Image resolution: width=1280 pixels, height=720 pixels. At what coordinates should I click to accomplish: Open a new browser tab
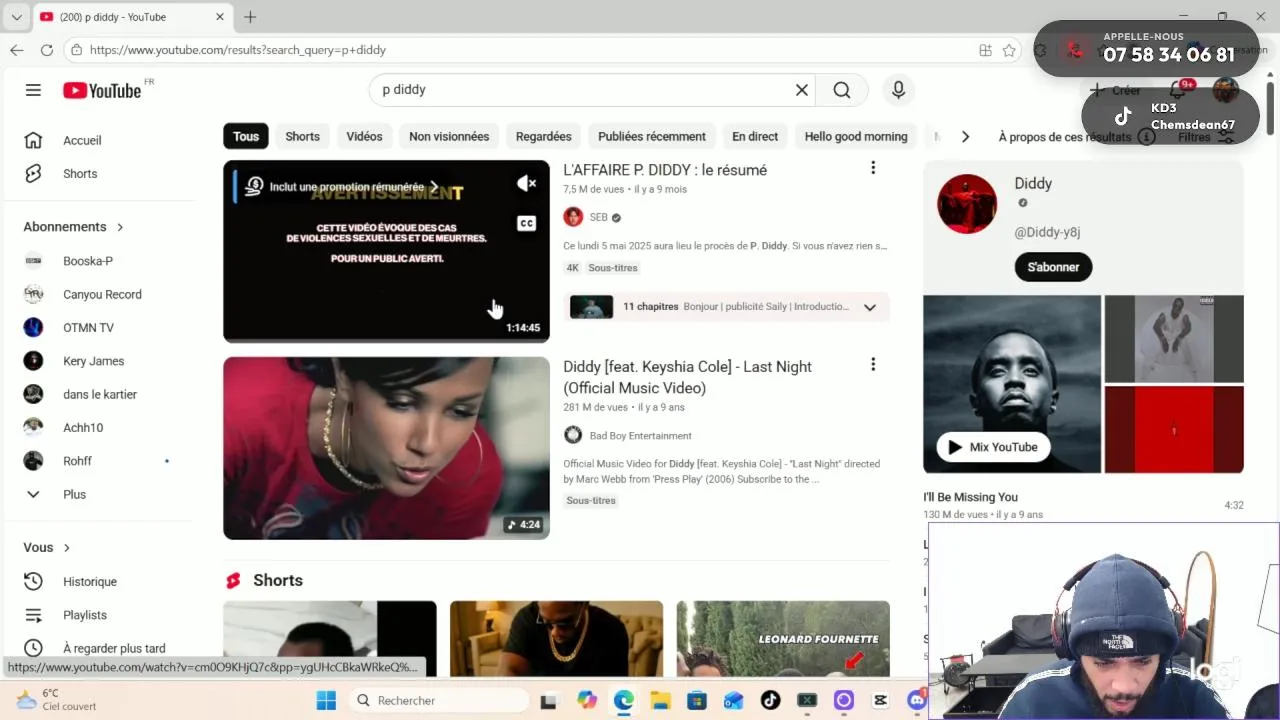click(250, 17)
